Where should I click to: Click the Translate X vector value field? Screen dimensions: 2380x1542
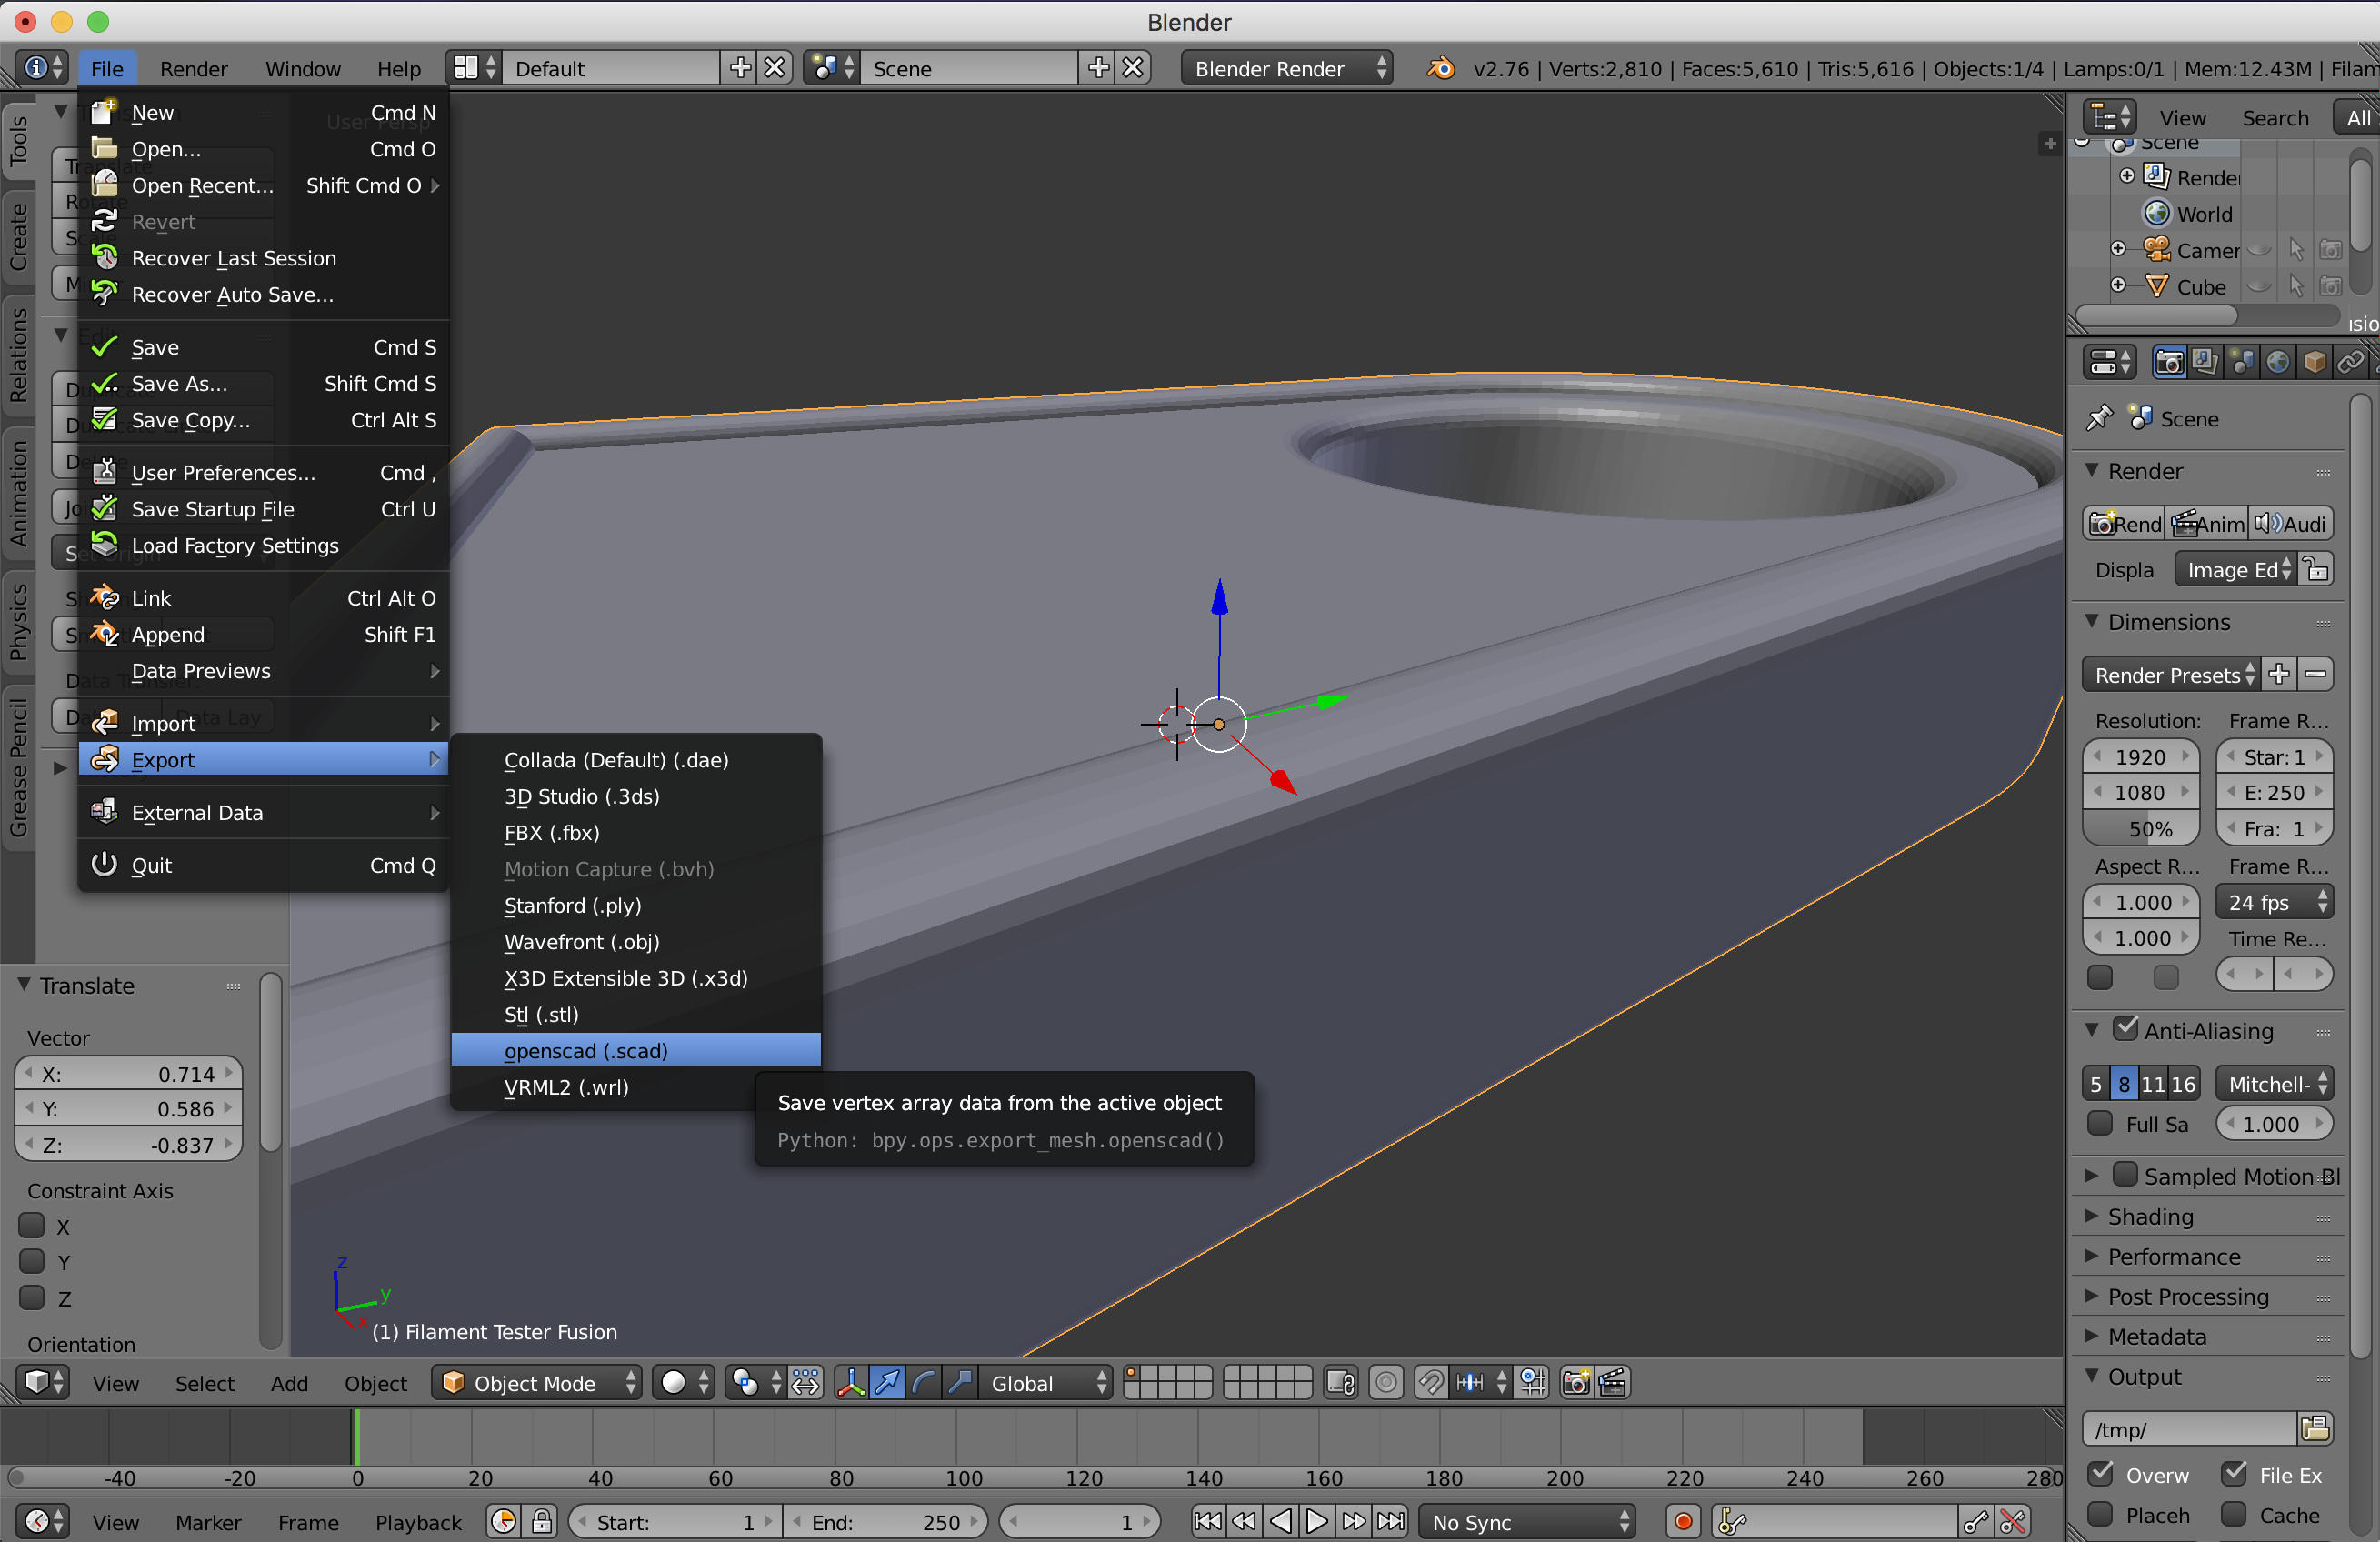[x=129, y=1073]
